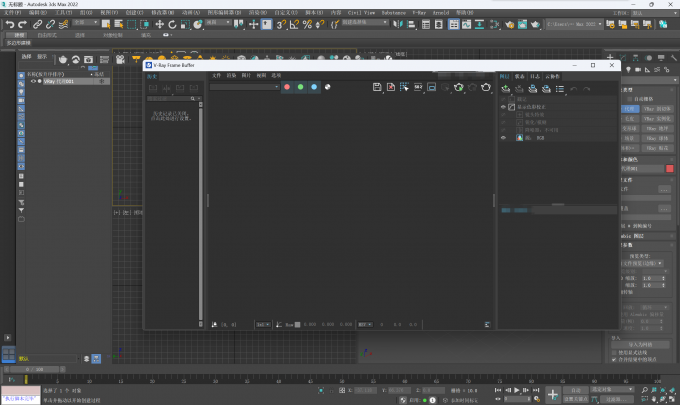
Task: Hide Source RGB layer eye icon
Action: pos(503,137)
